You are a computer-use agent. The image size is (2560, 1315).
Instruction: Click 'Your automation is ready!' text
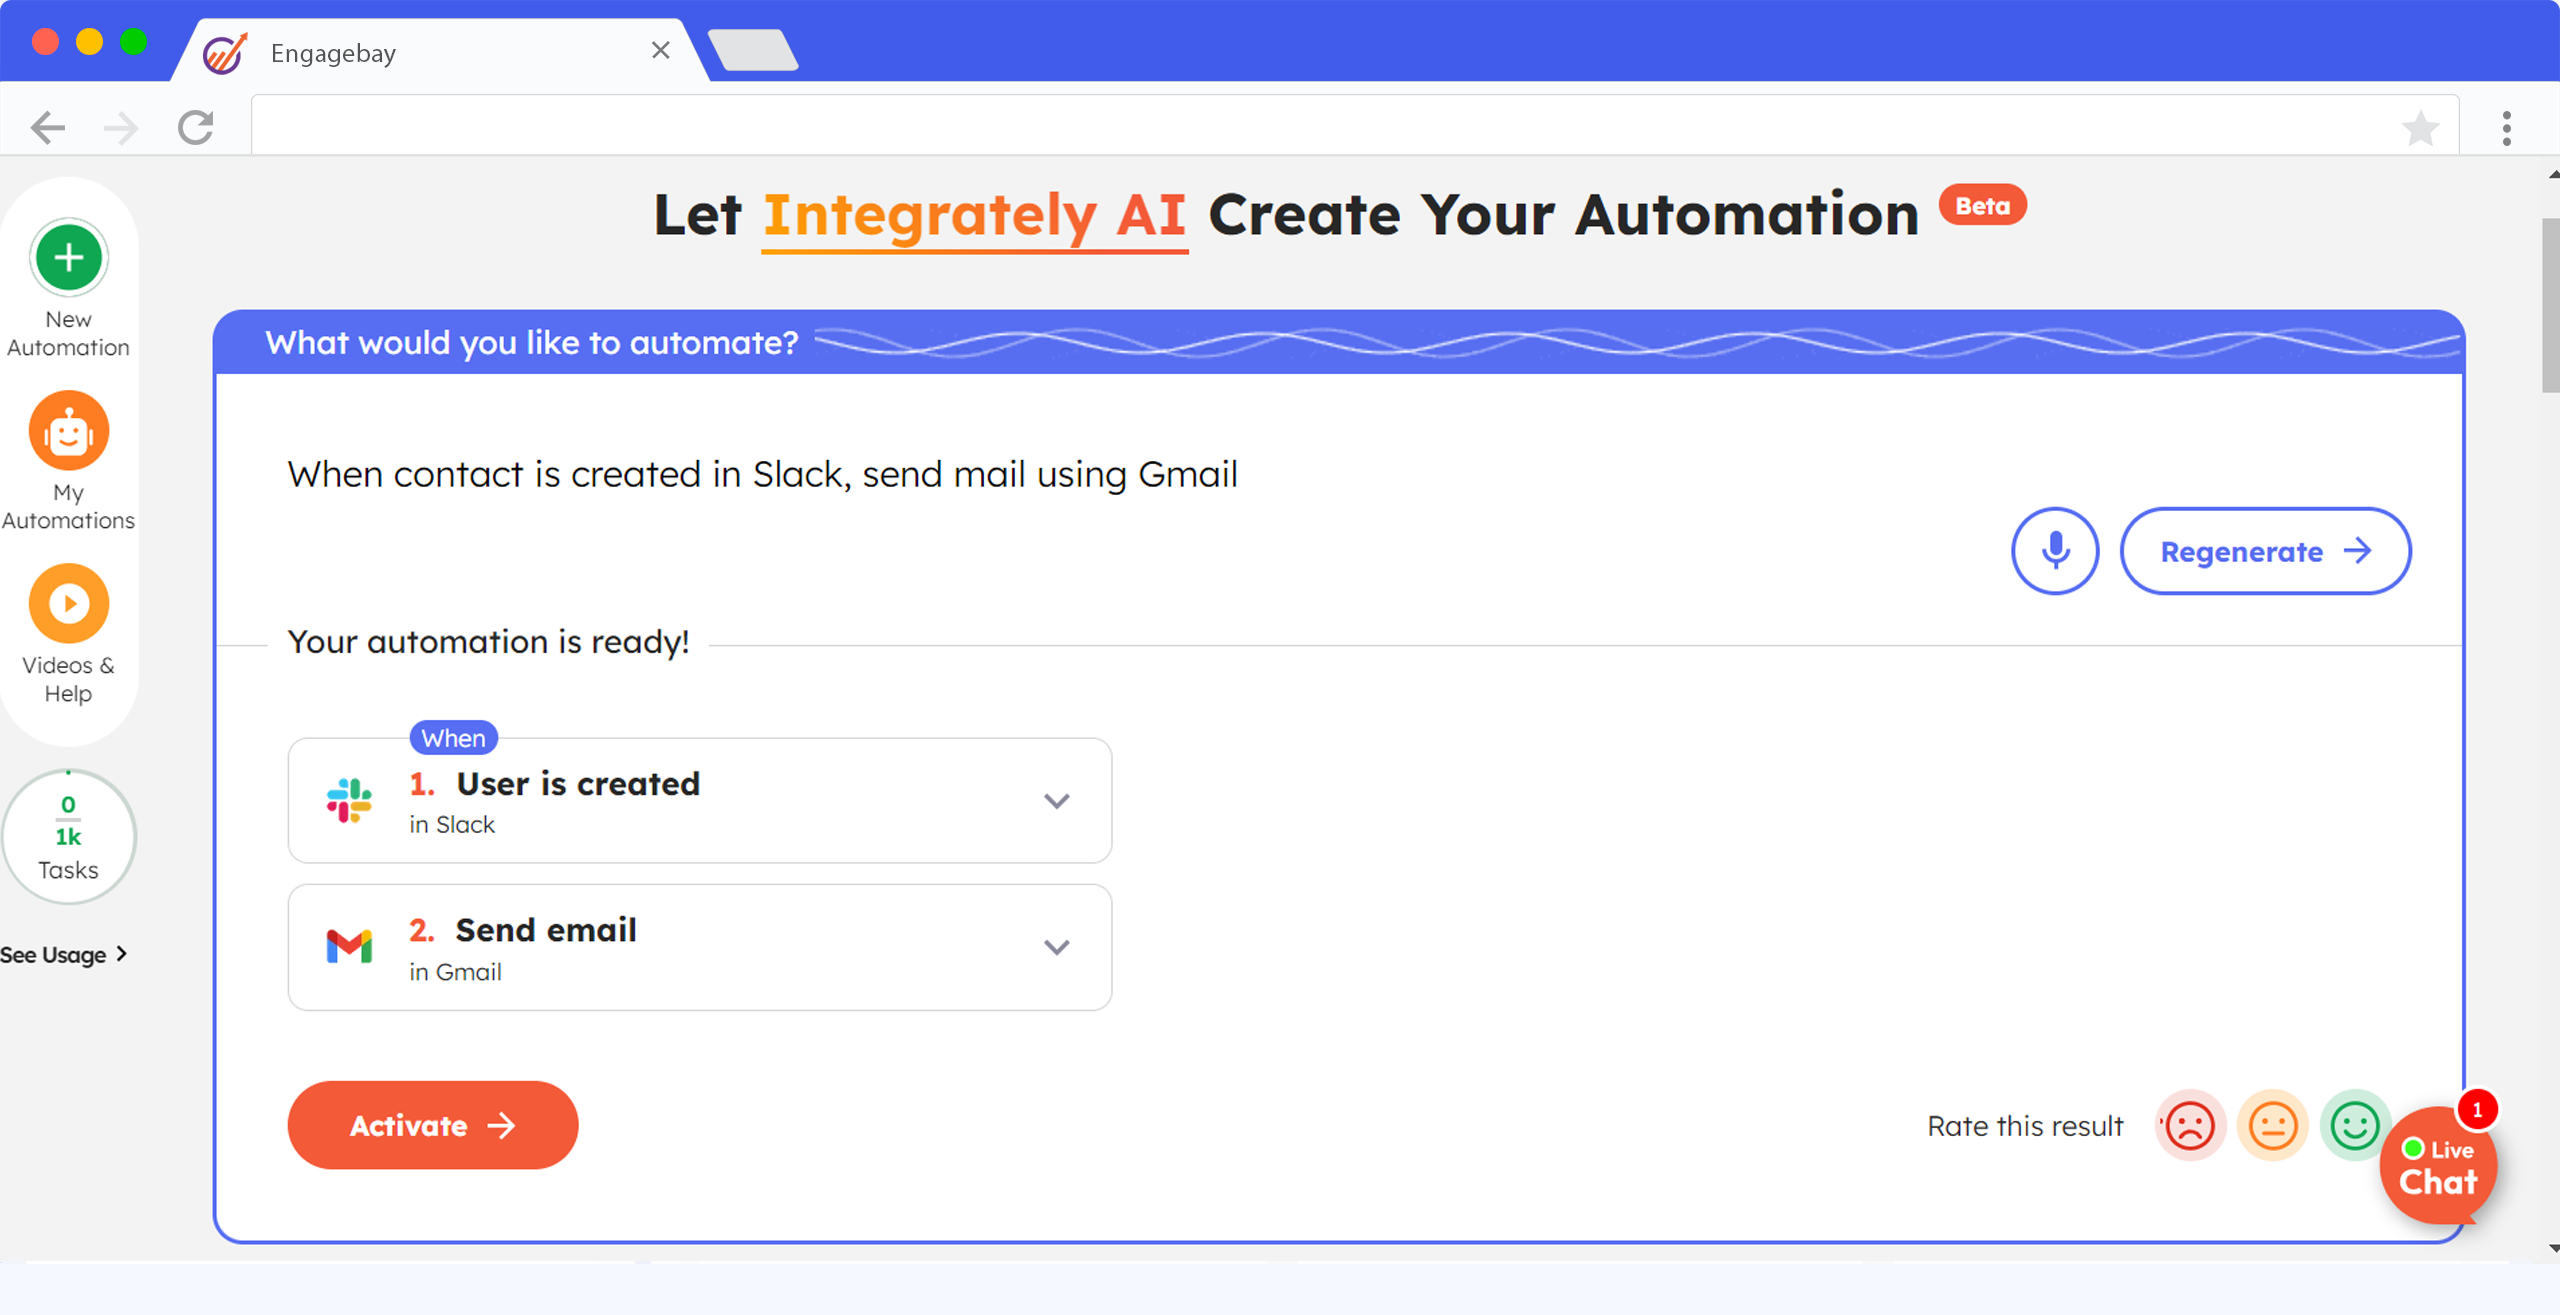[x=488, y=641]
